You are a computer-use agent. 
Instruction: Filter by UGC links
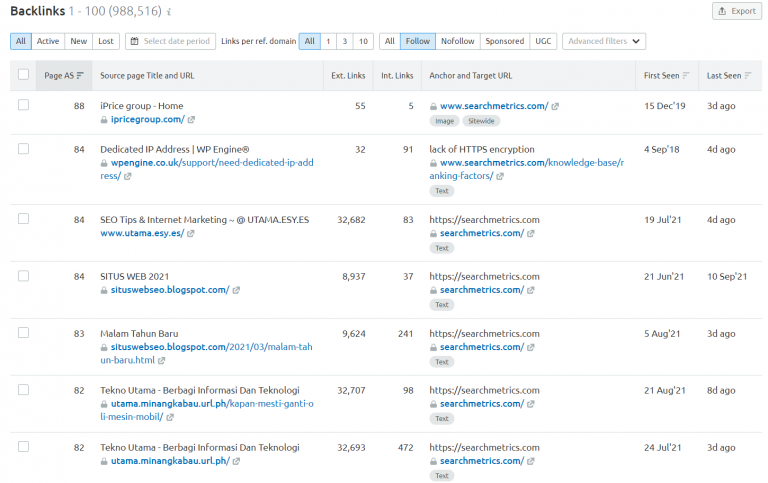543,41
